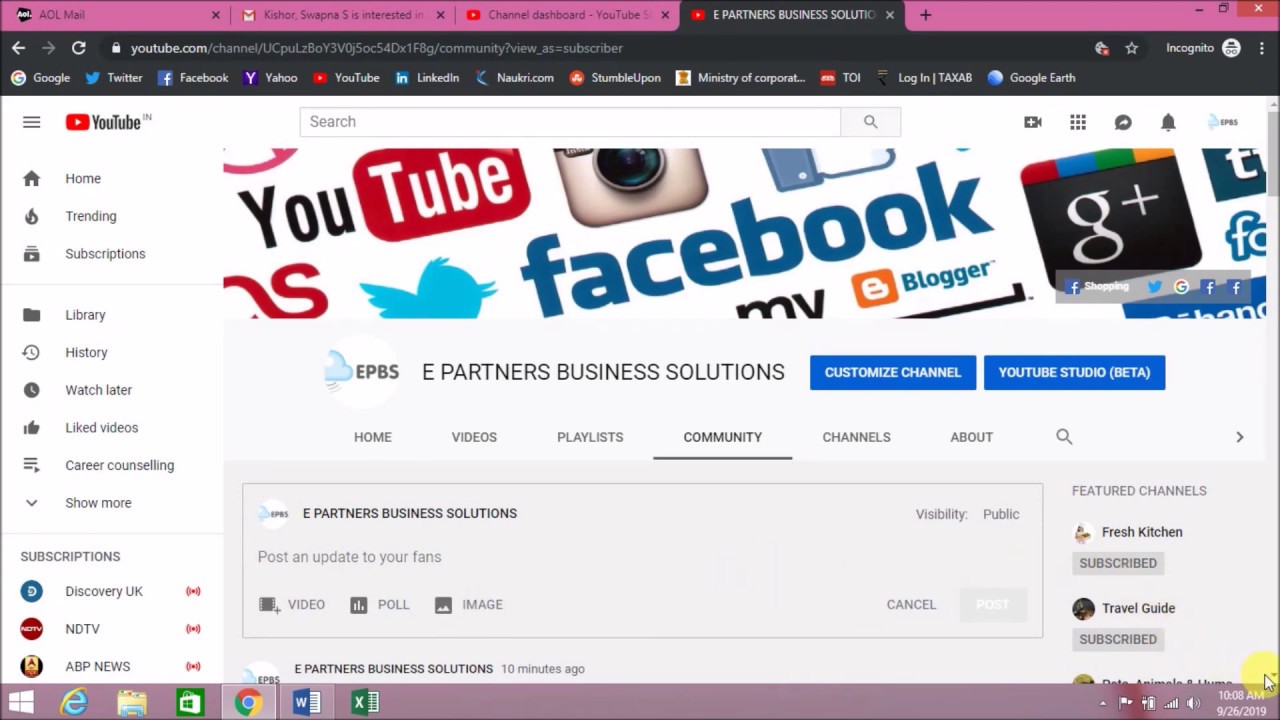Add a POLL to the post
Image resolution: width=1280 pixels, height=720 pixels.
380,605
